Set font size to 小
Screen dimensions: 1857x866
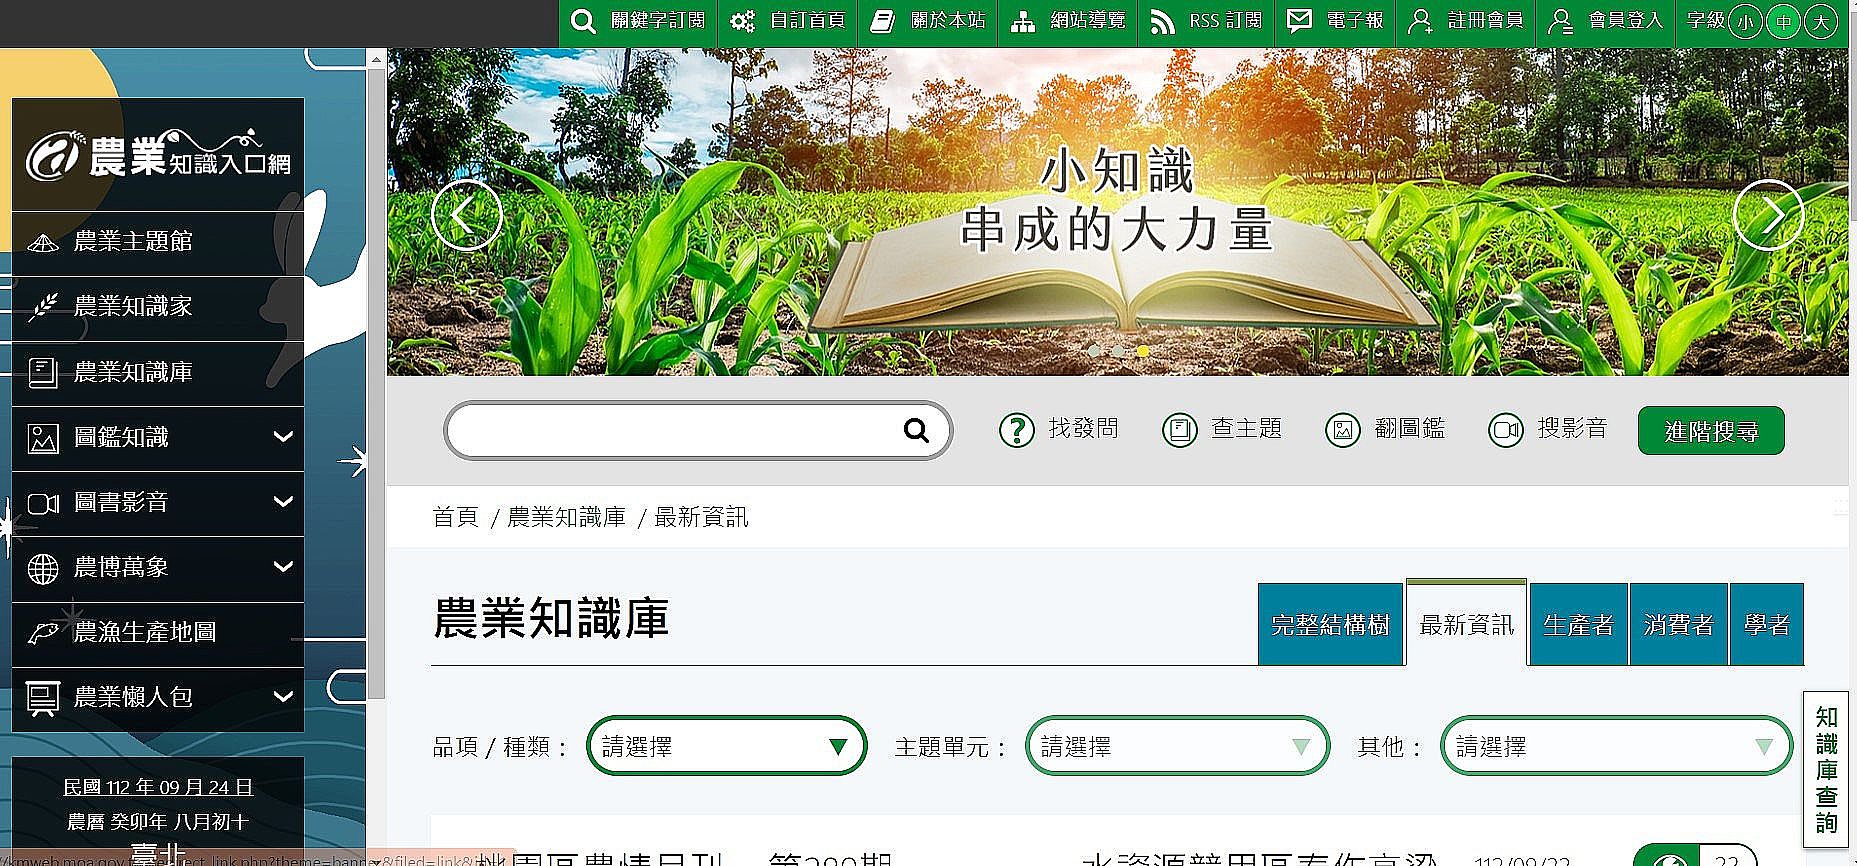click(x=1745, y=22)
